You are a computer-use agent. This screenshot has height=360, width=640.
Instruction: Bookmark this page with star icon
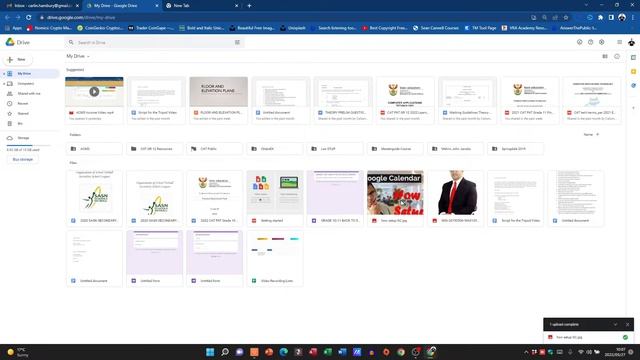[566, 18]
